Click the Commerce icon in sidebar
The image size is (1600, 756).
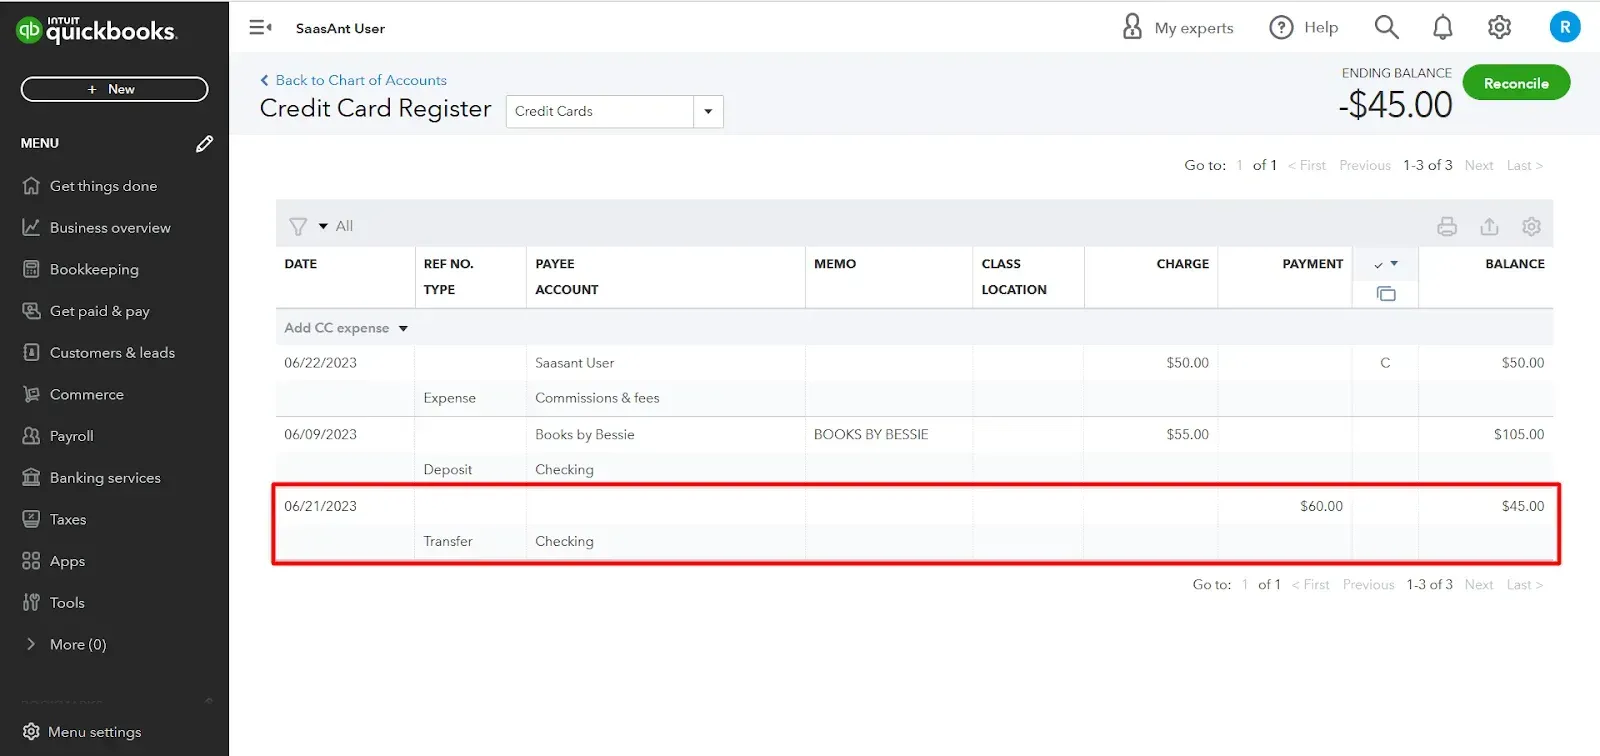pos(31,394)
